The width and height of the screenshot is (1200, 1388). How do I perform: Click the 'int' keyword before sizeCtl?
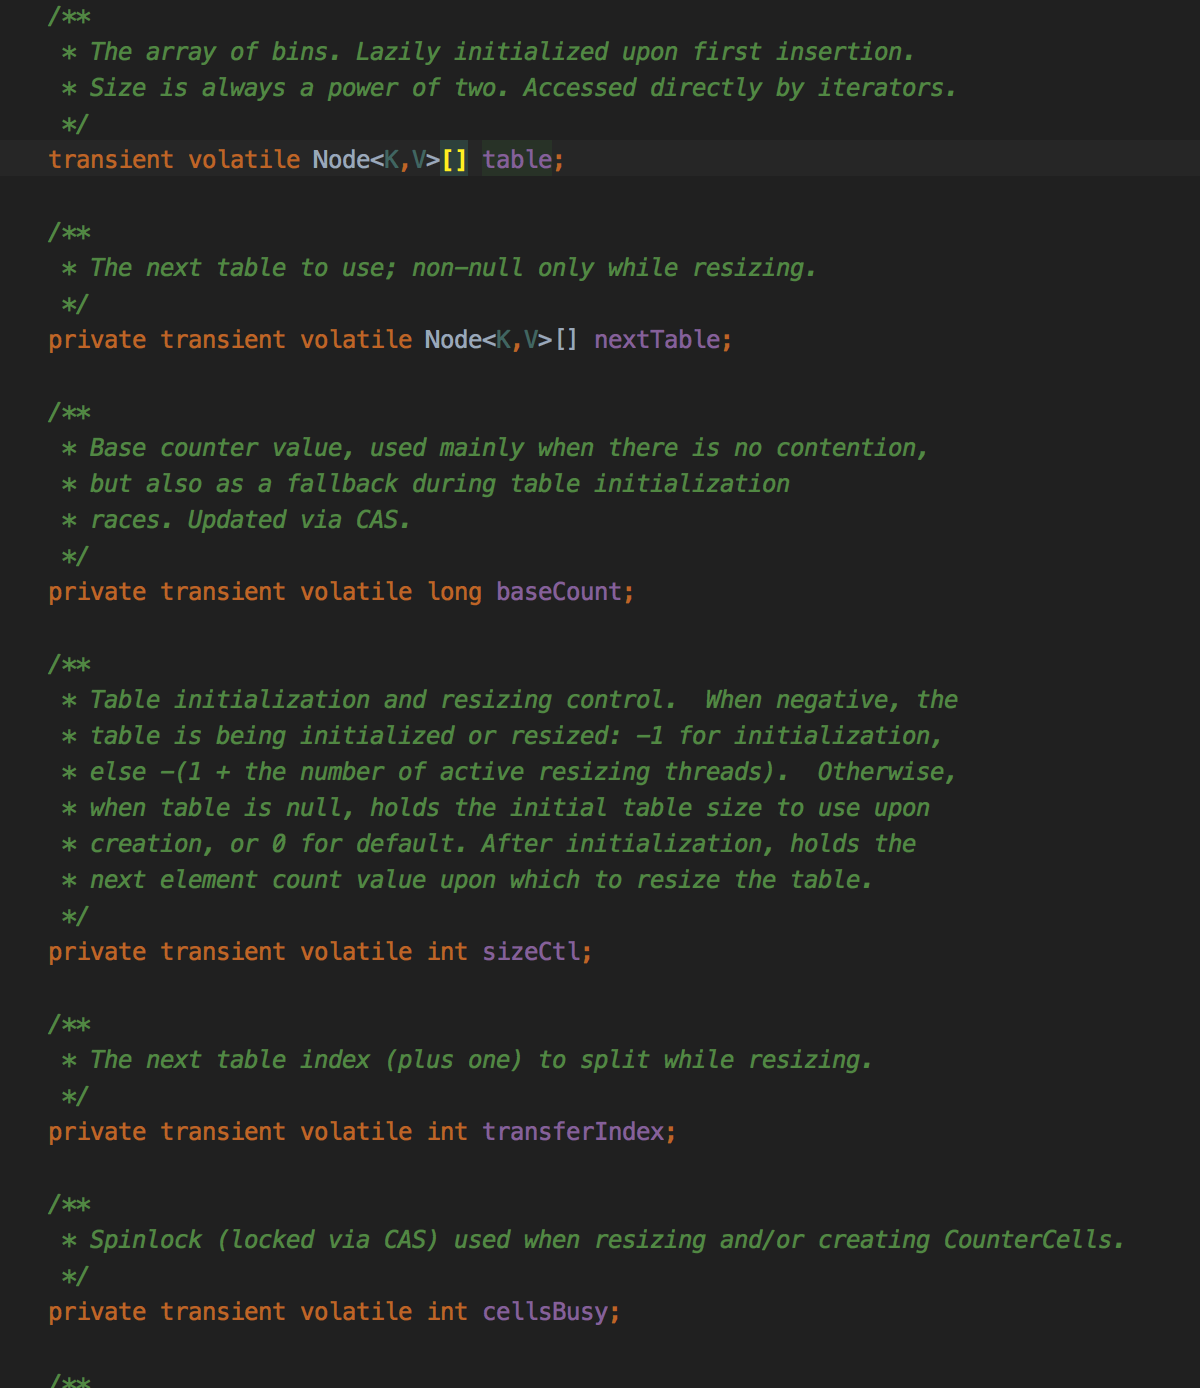pyautogui.click(x=447, y=952)
